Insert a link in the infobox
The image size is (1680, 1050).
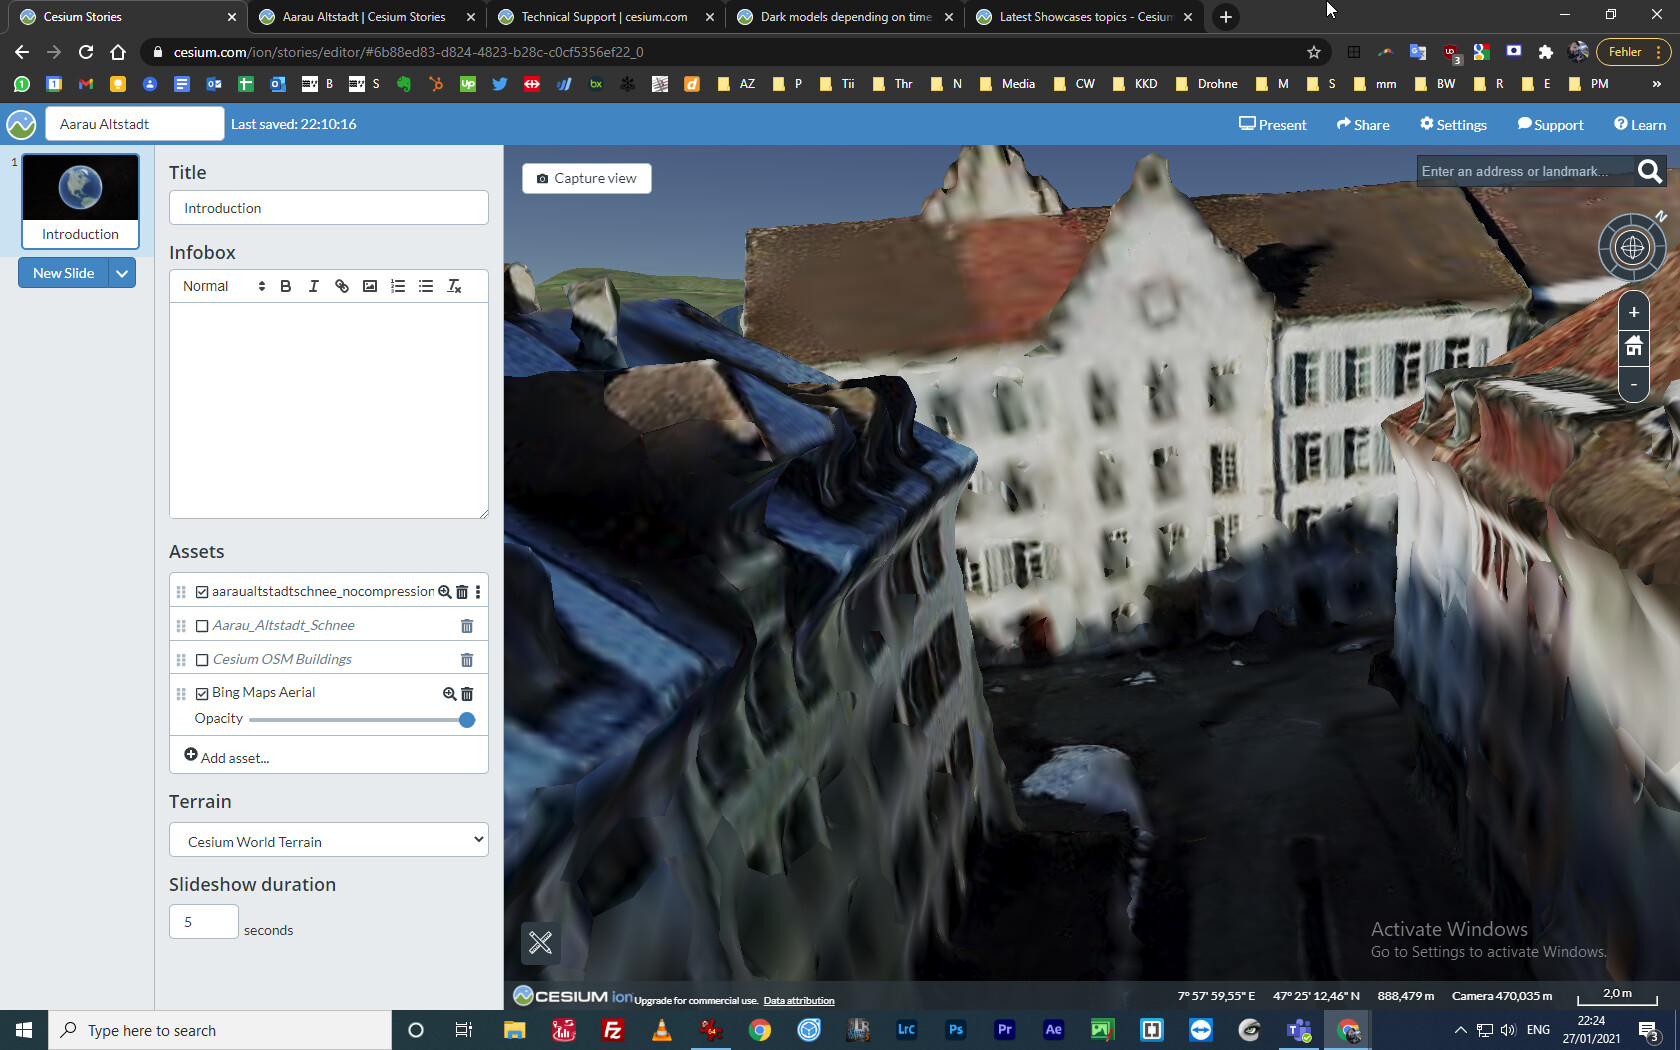click(x=342, y=286)
